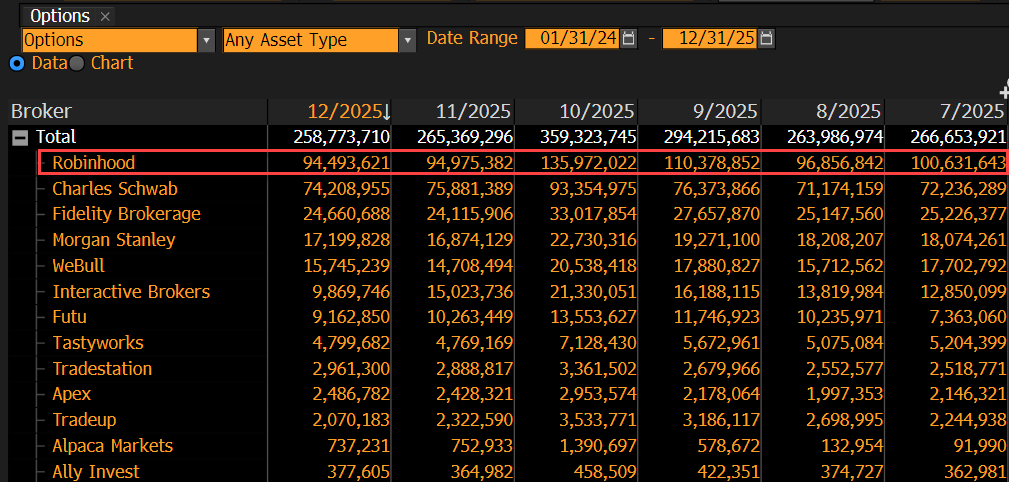Click the 10/2025 column header

(x=577, y=111)
